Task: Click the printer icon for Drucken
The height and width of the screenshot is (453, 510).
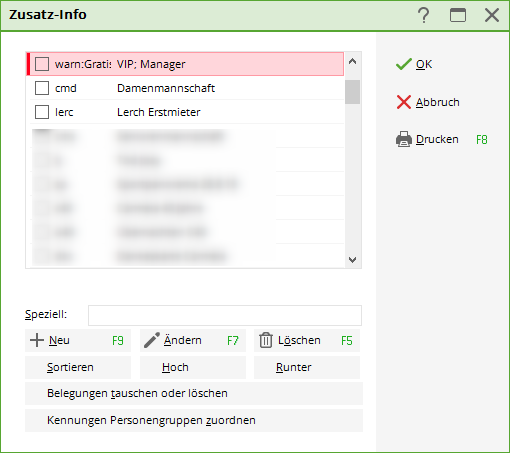Action: [x=404, y=139]
